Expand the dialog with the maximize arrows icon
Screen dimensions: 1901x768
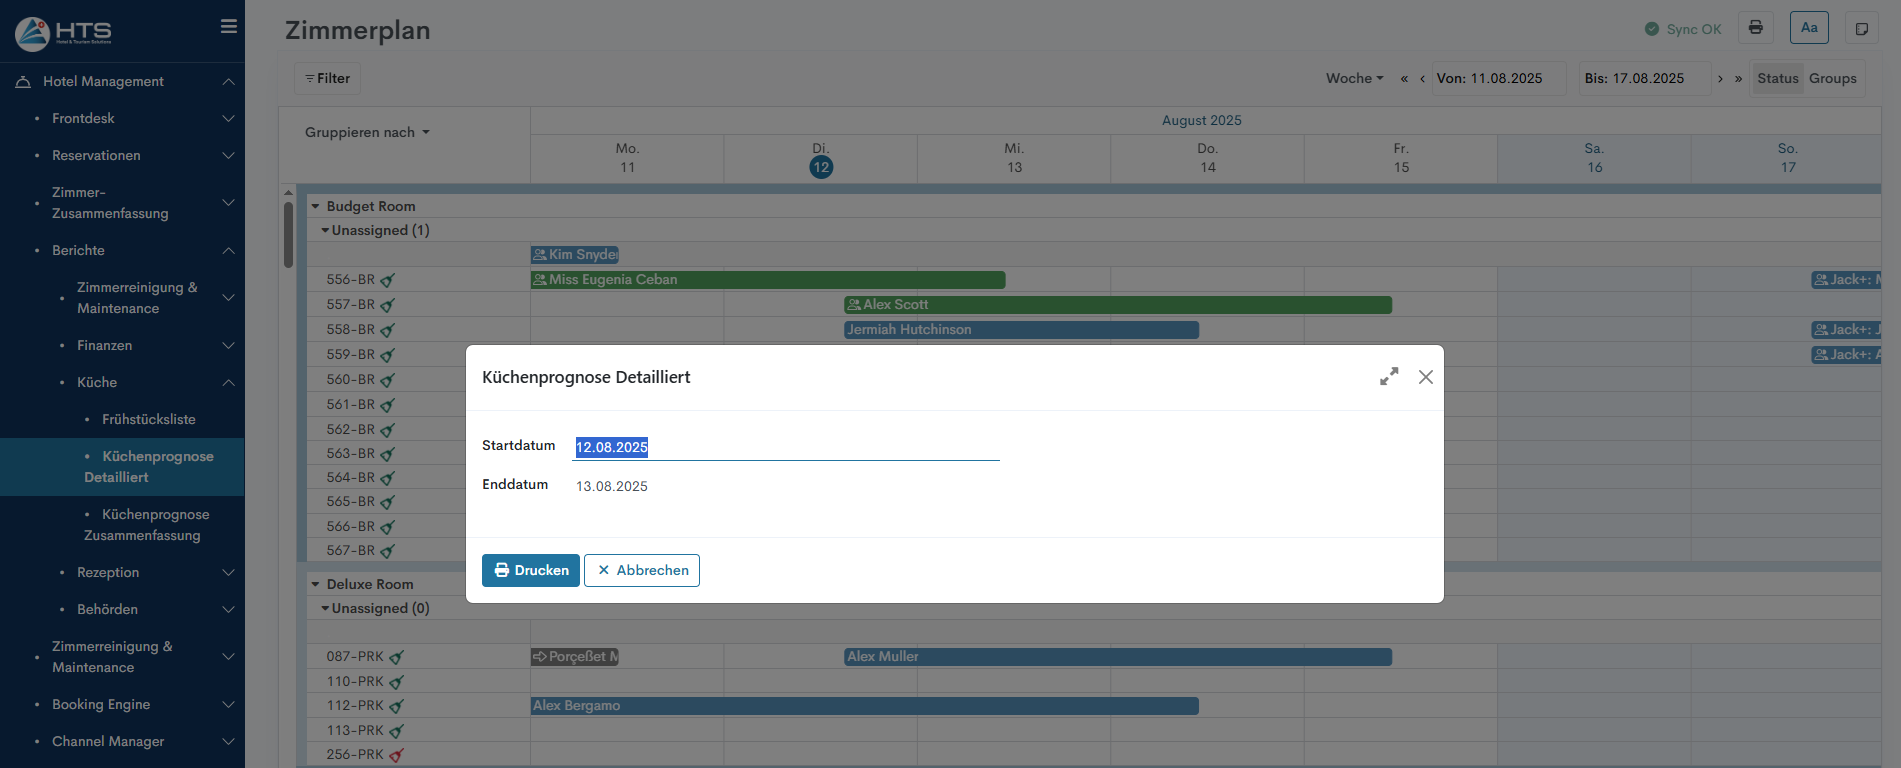tap(1389, 377)
